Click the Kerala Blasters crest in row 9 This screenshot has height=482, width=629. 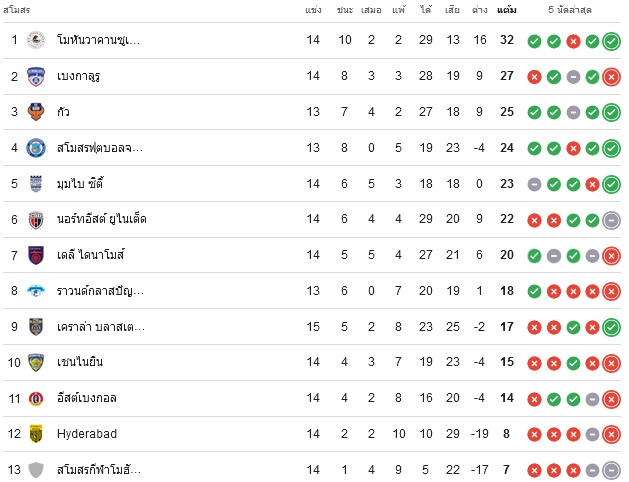point(36,327)
